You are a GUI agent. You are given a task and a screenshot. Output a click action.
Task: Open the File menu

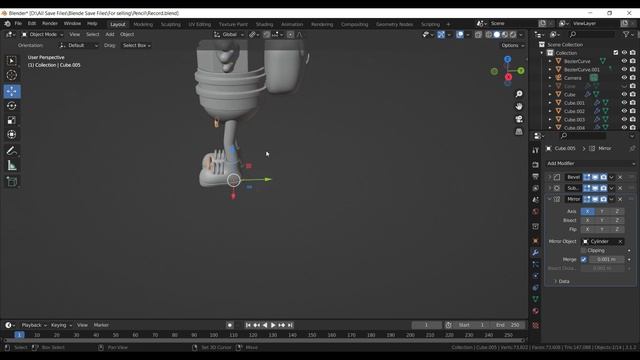[18, 24]
